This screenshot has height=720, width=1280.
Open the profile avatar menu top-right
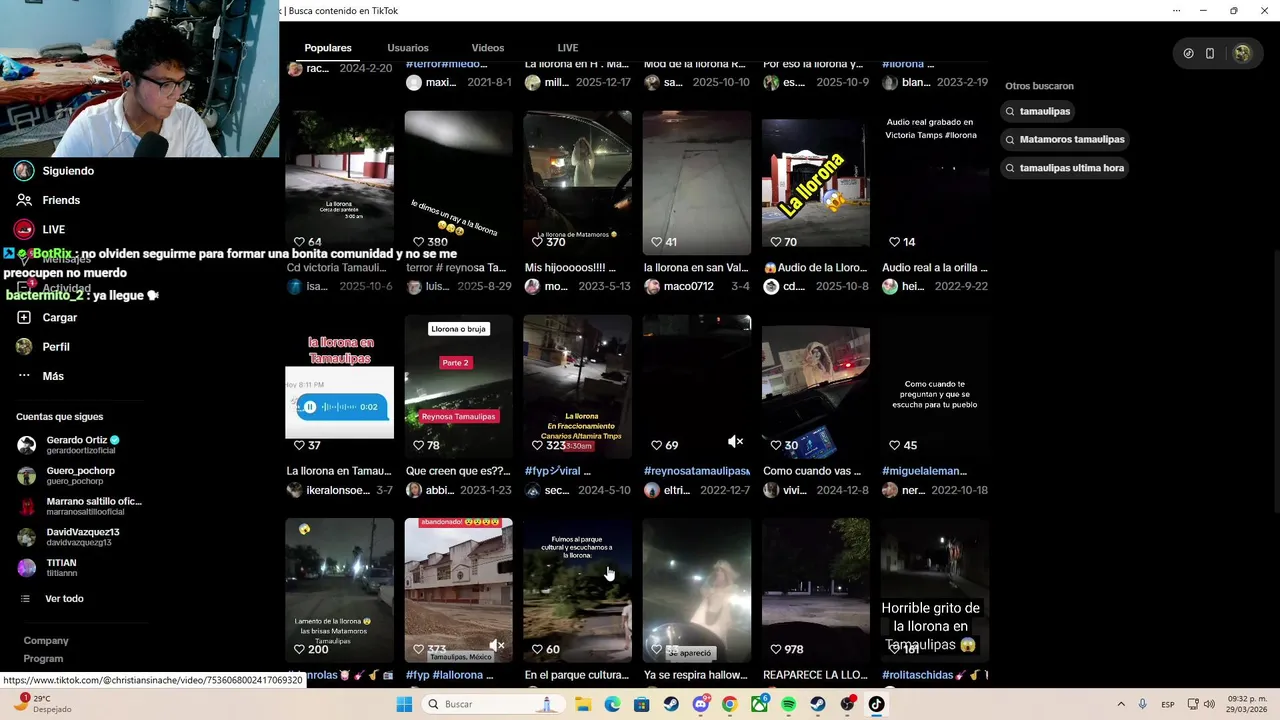1242,54
